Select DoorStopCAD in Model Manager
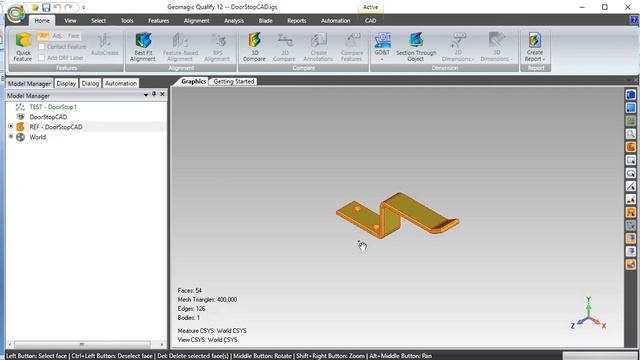This screenshot has height=360, width=640. click(48, 117)
